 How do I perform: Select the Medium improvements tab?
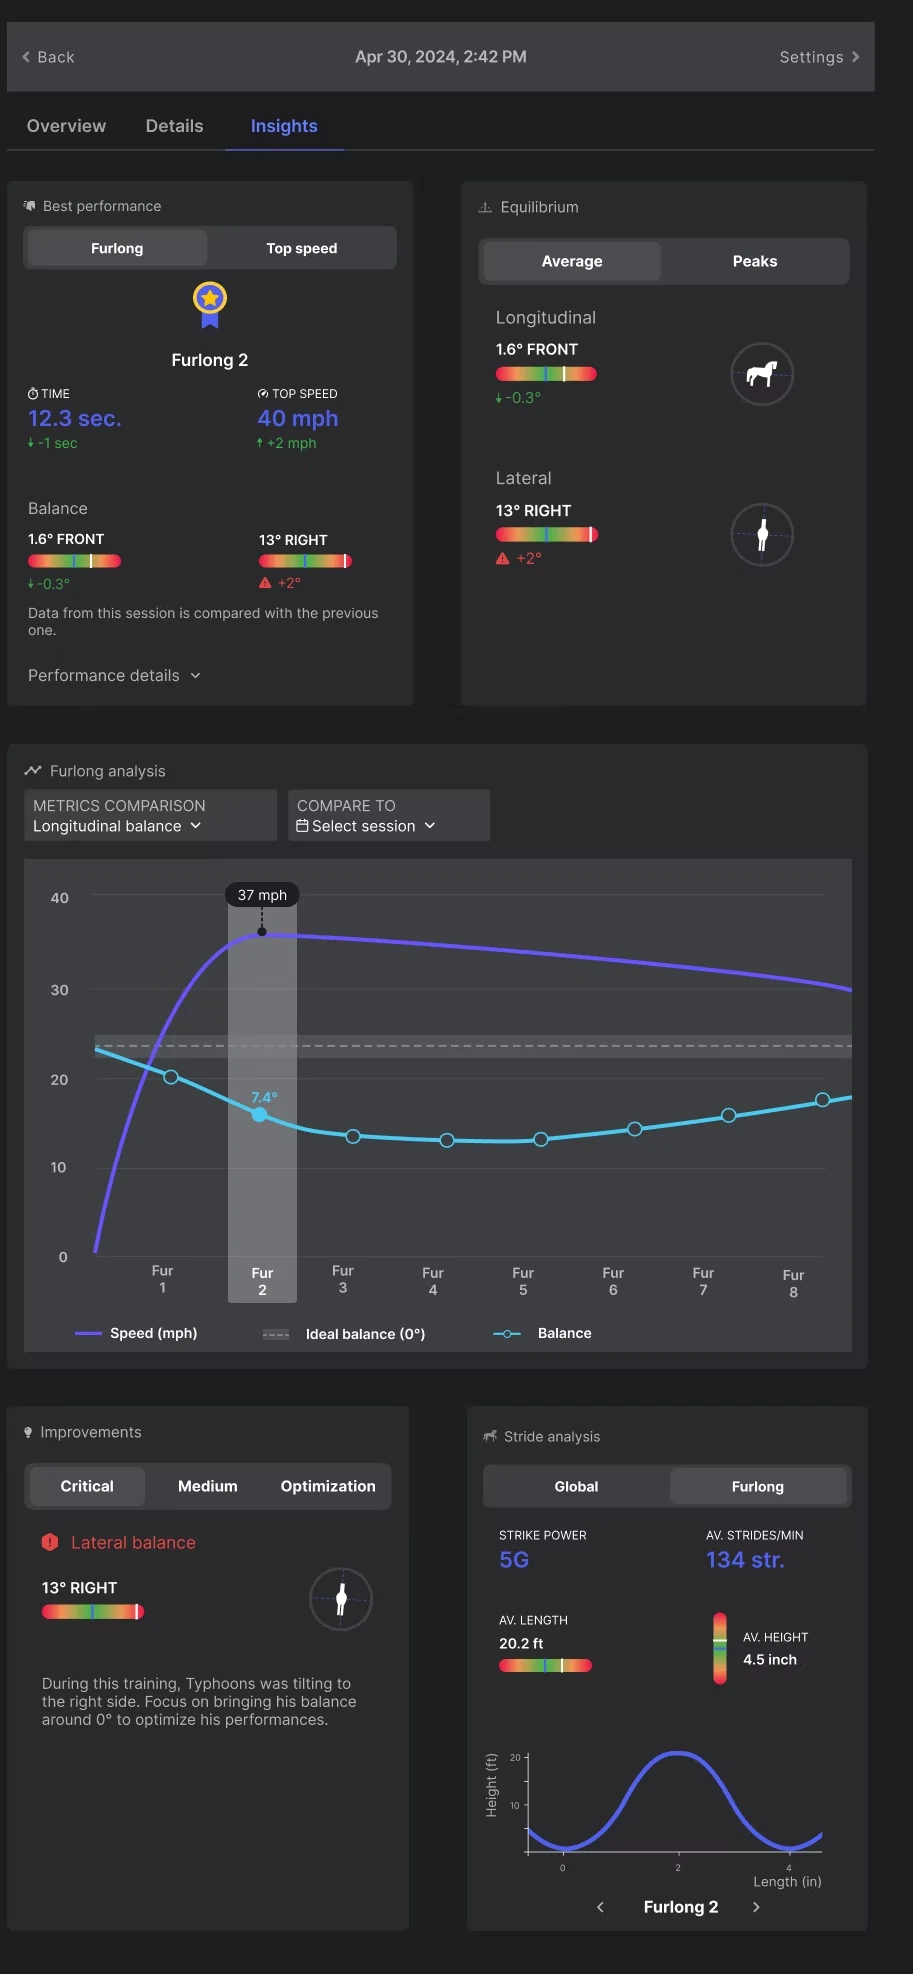coord(208,1486)
